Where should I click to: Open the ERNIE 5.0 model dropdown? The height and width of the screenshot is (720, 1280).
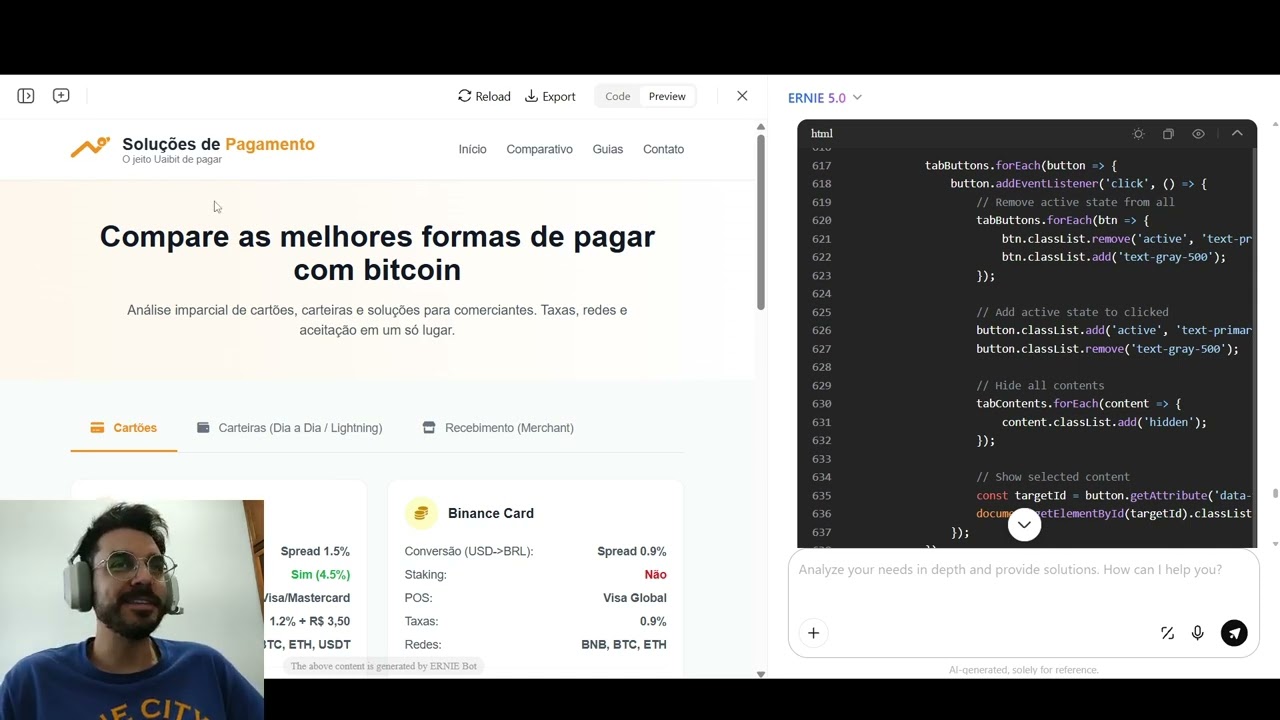pyautogui.click(x=825, y=97)
